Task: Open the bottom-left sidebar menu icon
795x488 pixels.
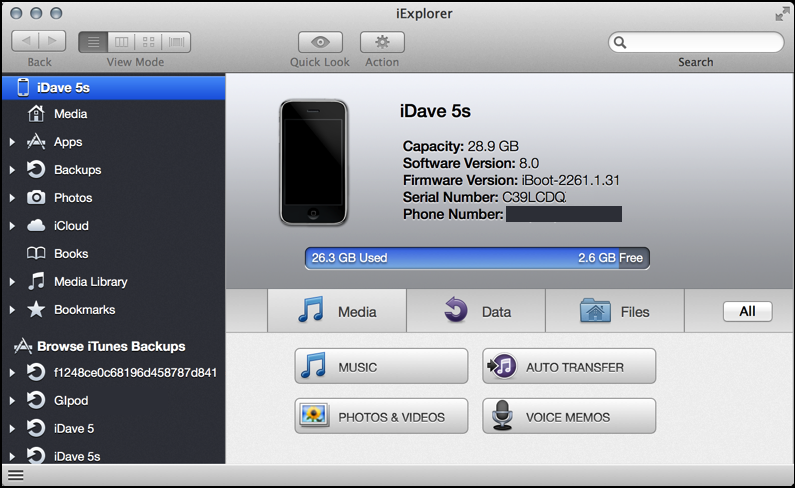Action: [x=16, y=475]
